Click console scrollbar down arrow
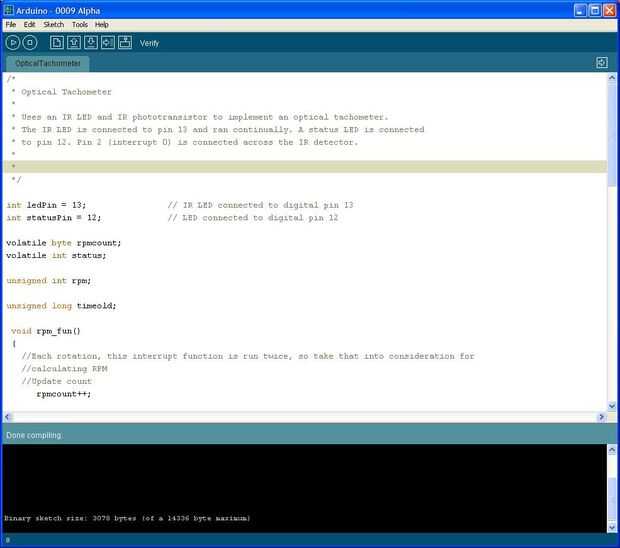 point(612,527)
